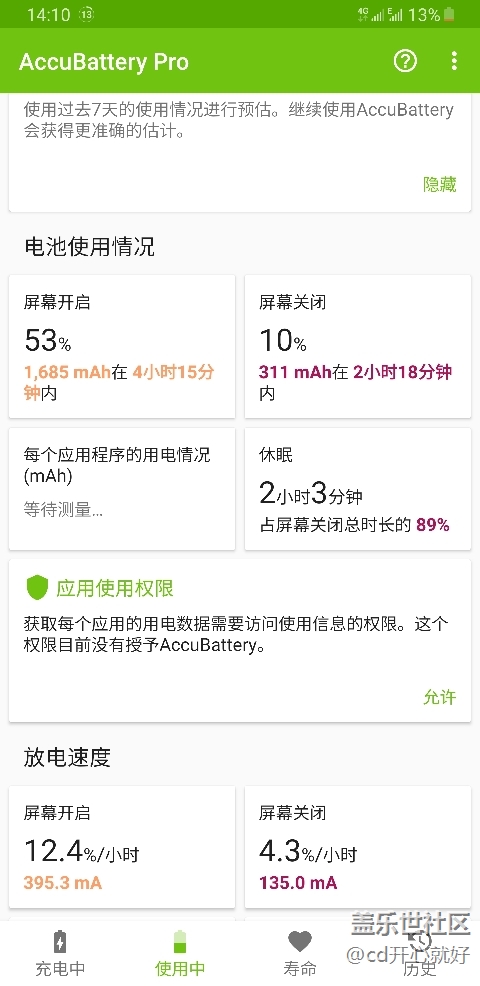480x986 pixels.
Task: Open the help question mark icon
Action: click(405, 61)
